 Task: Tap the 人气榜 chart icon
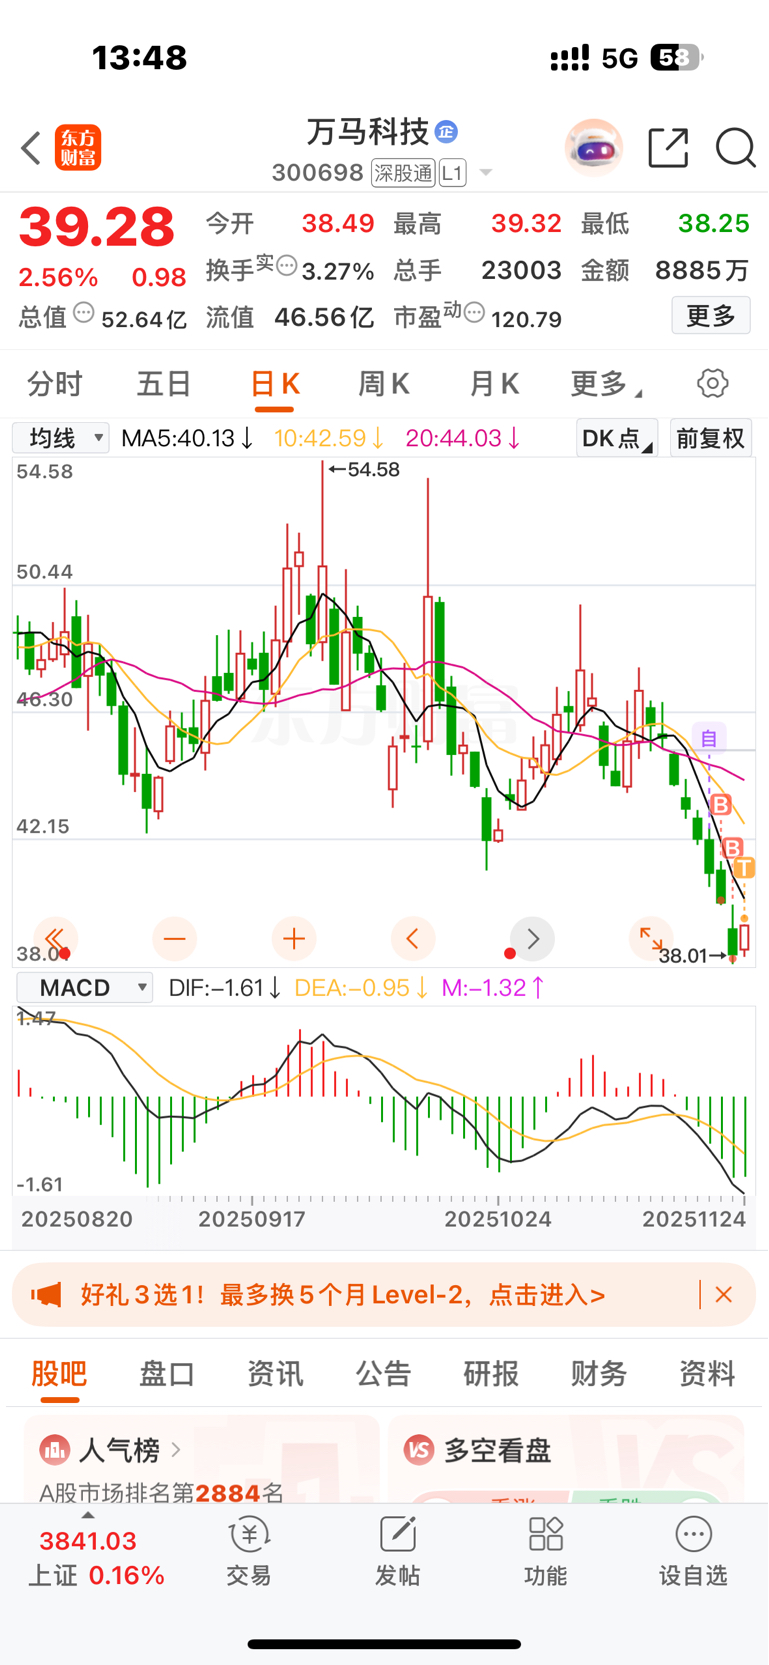(54, 1449)
